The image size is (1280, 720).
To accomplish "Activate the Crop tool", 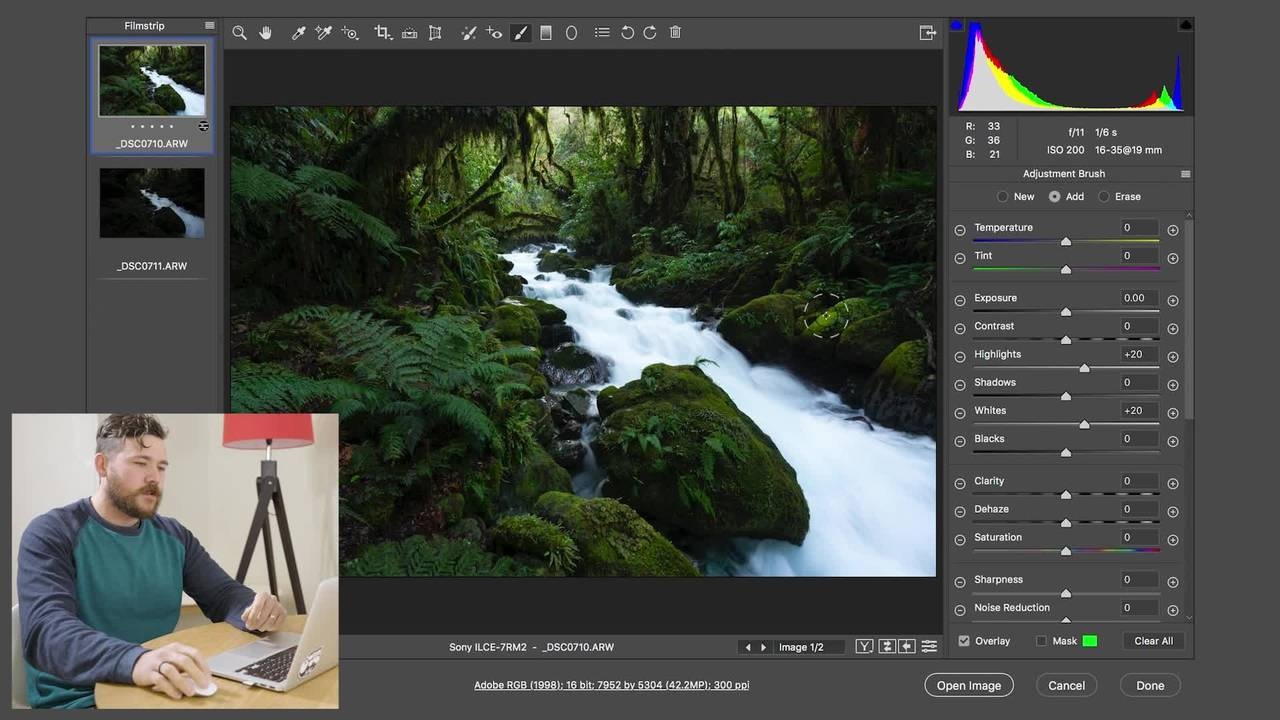I will click(382, 33).
